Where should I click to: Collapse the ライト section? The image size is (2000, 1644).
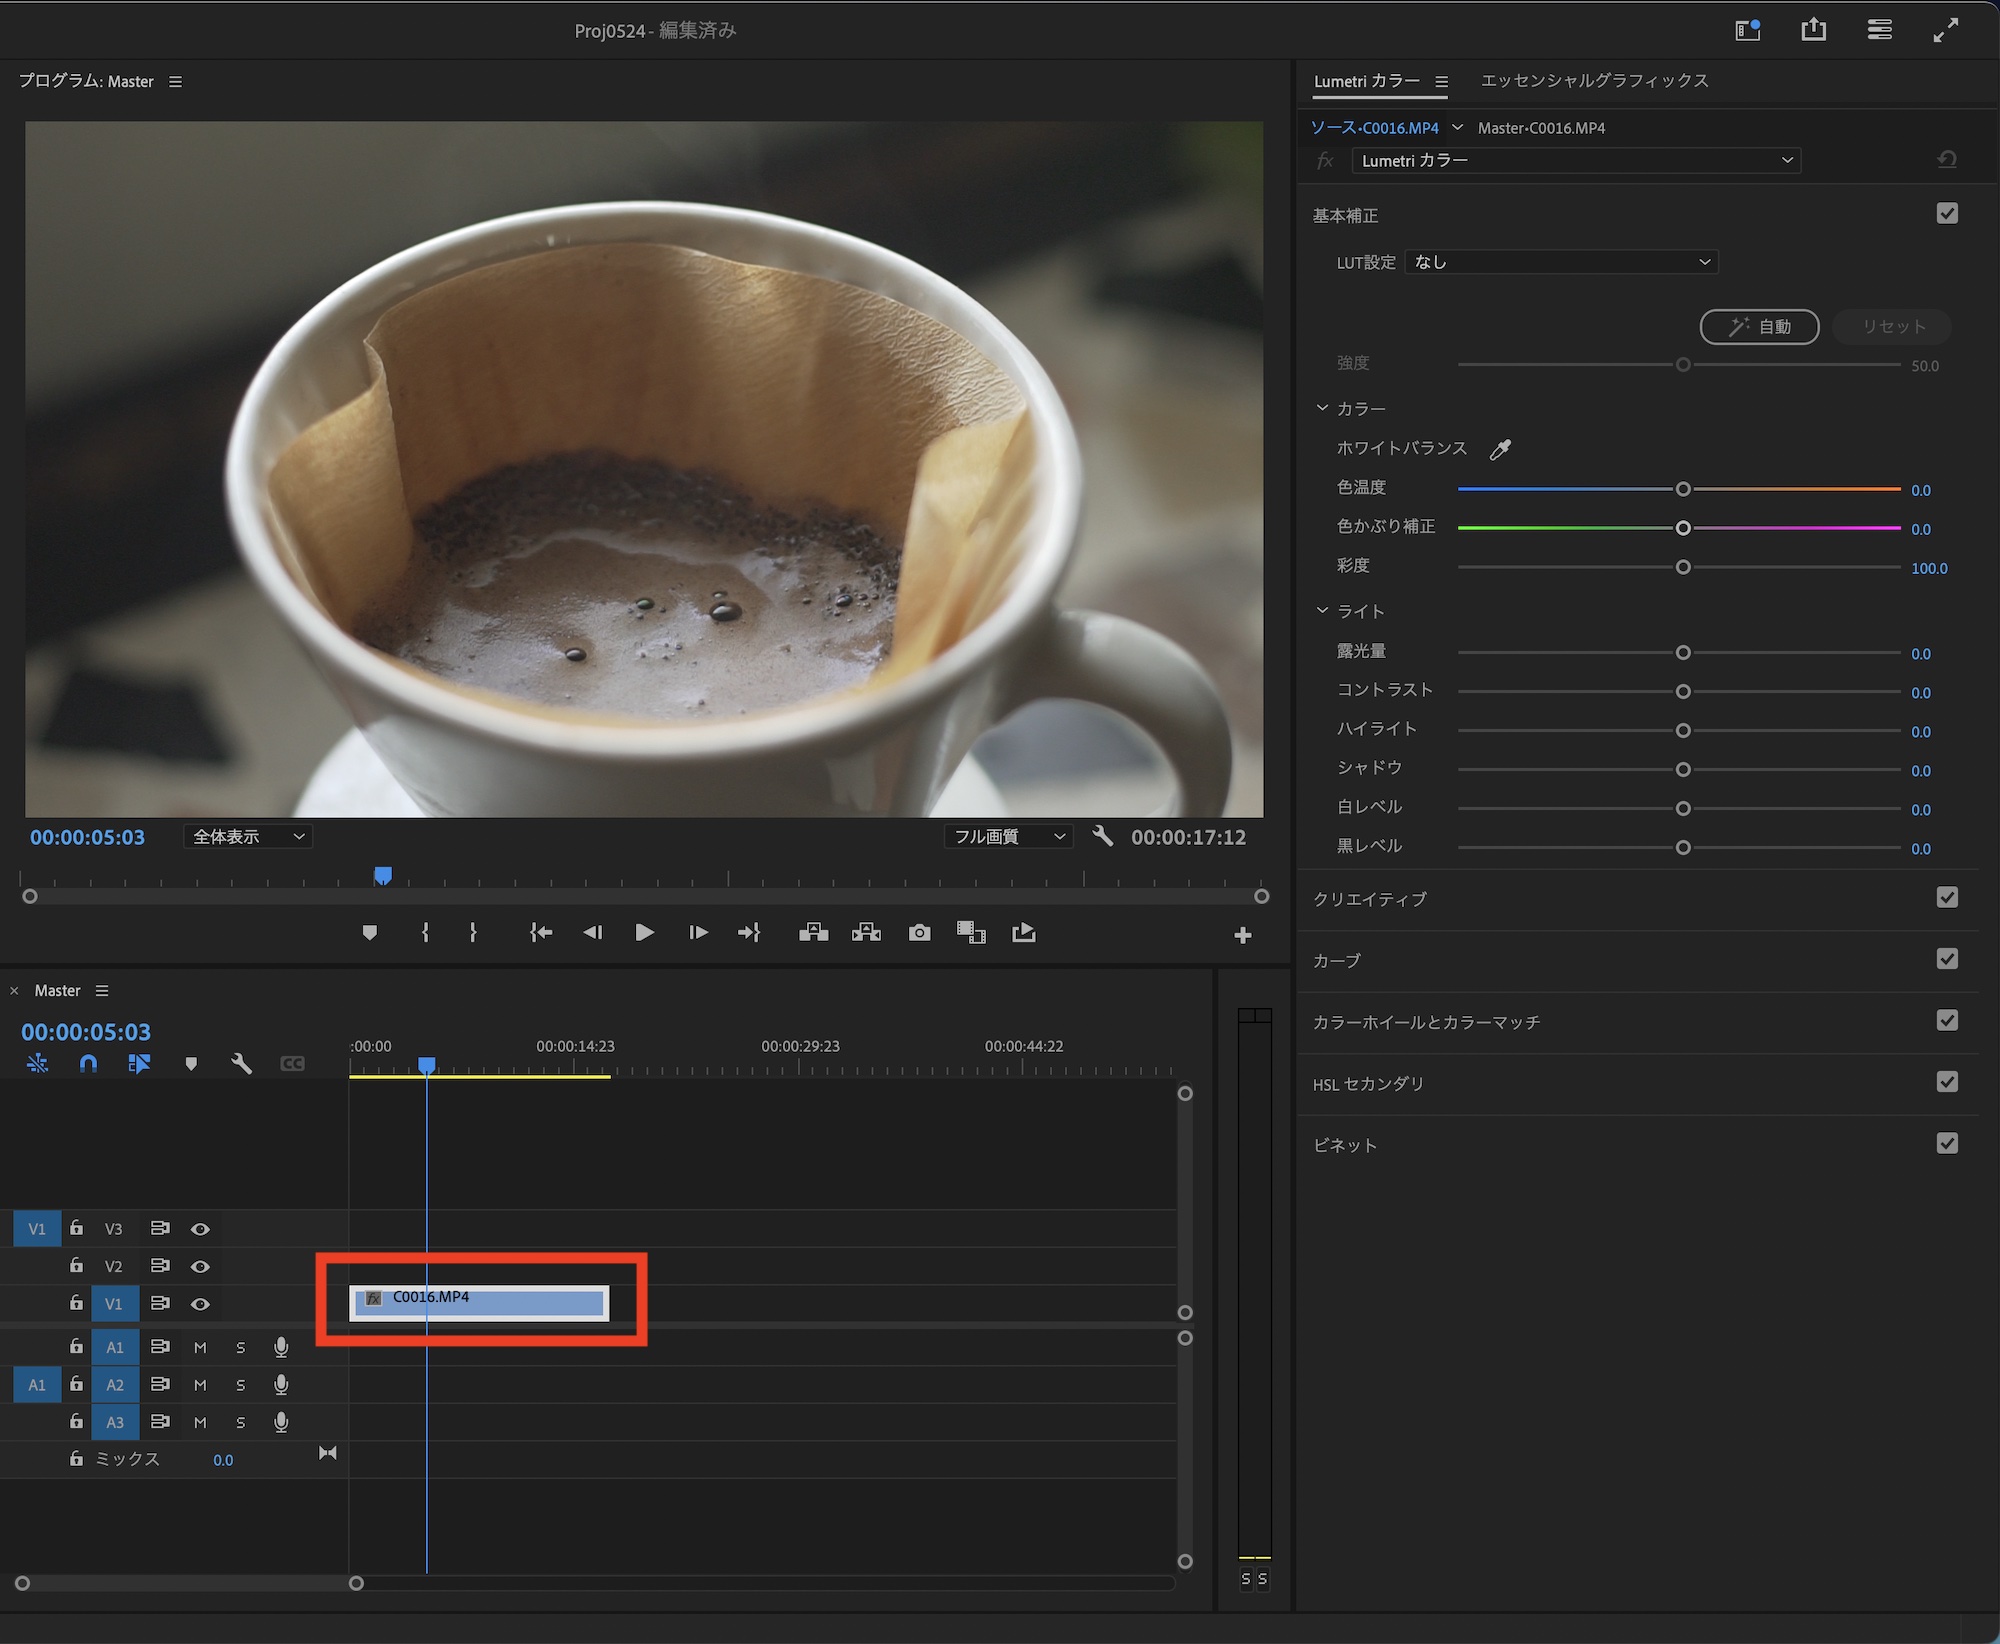1322,610
